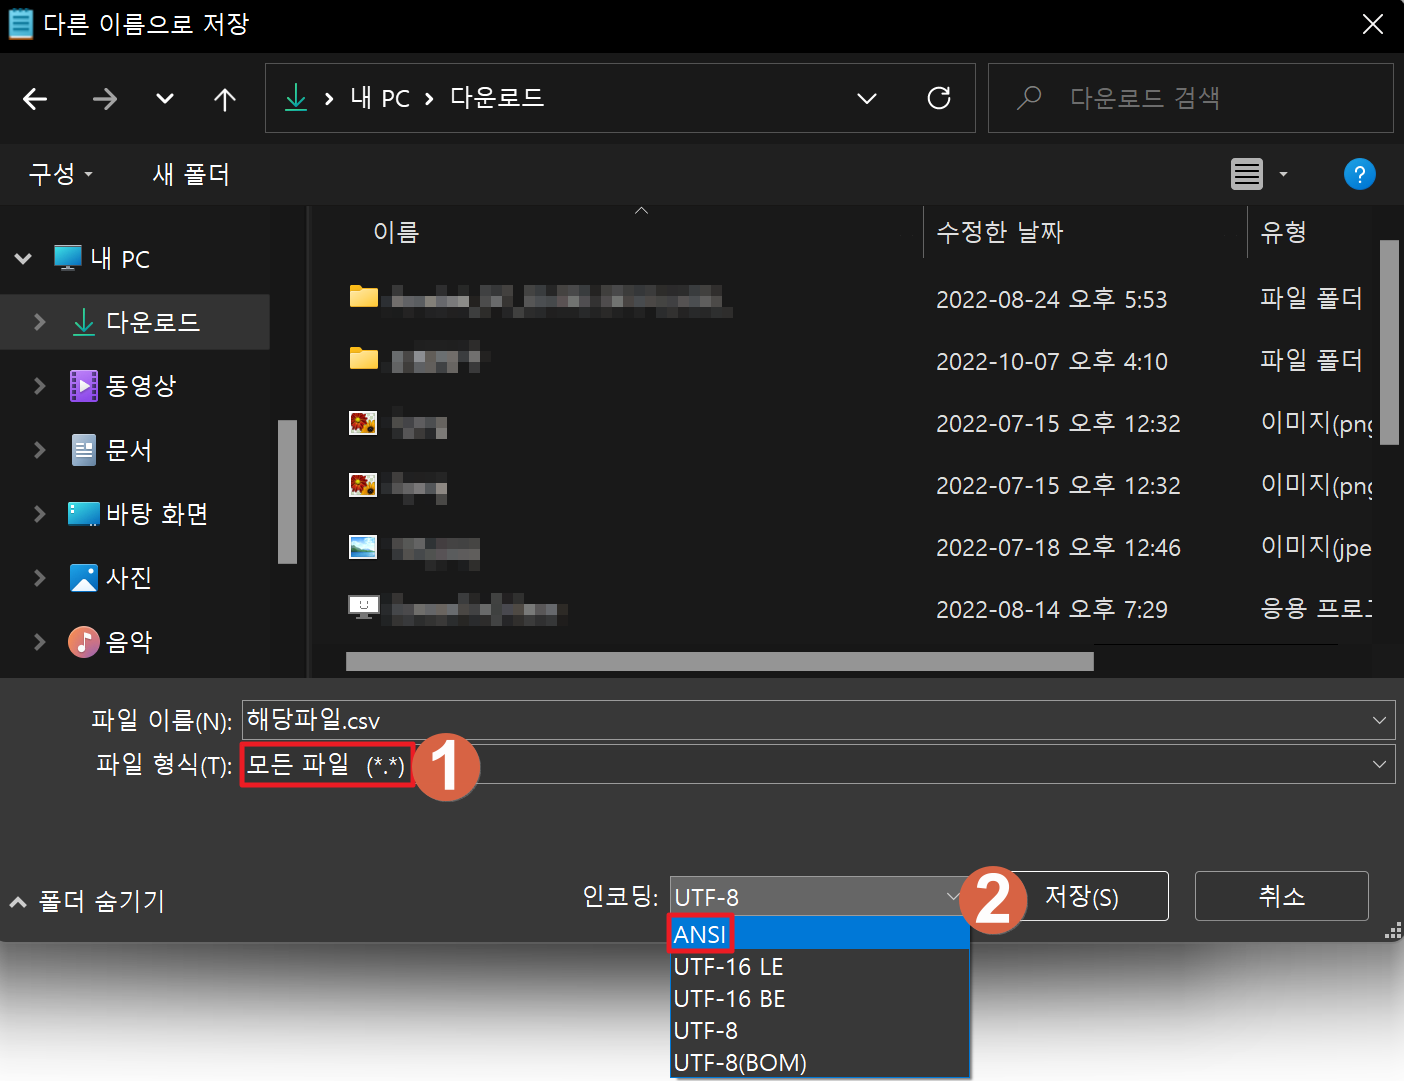Expand the 다운로드 tree node

40,322
